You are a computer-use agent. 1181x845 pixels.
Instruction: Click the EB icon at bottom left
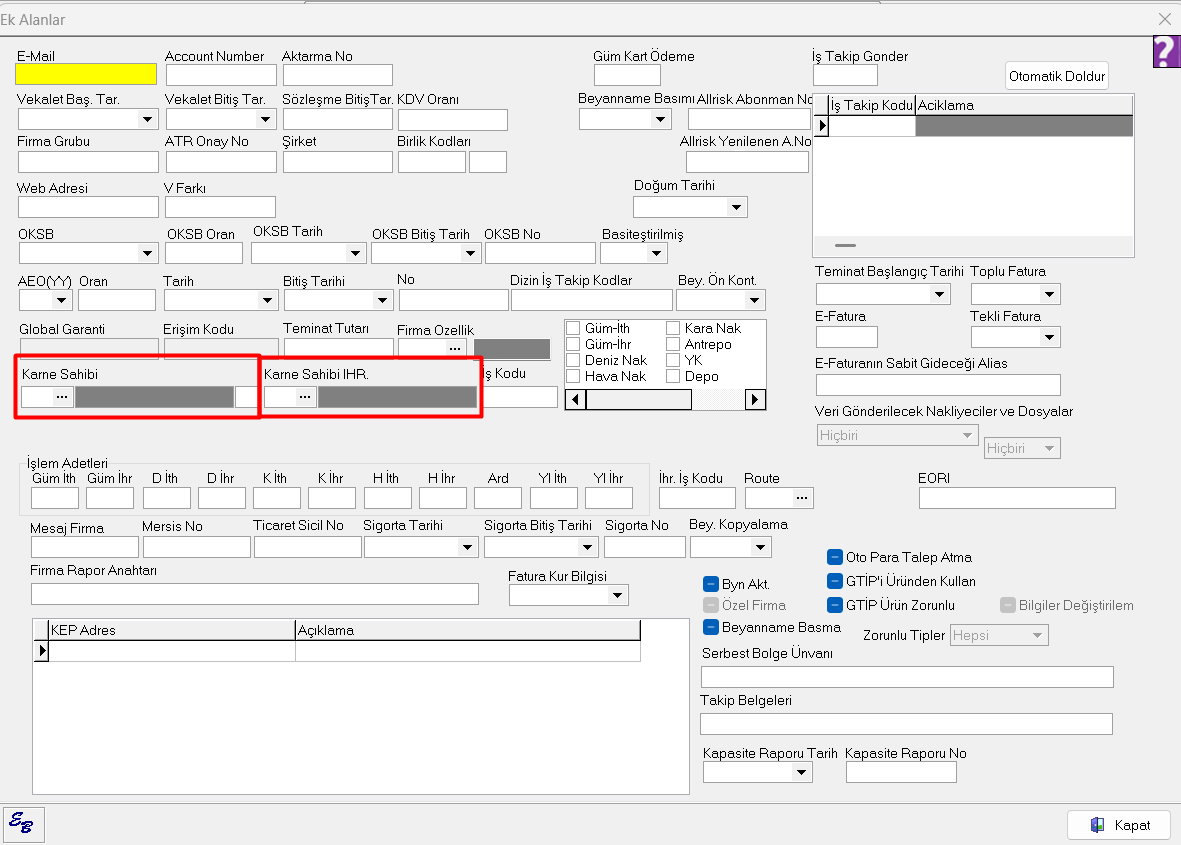pyautogui.click(x=22, y=823)
